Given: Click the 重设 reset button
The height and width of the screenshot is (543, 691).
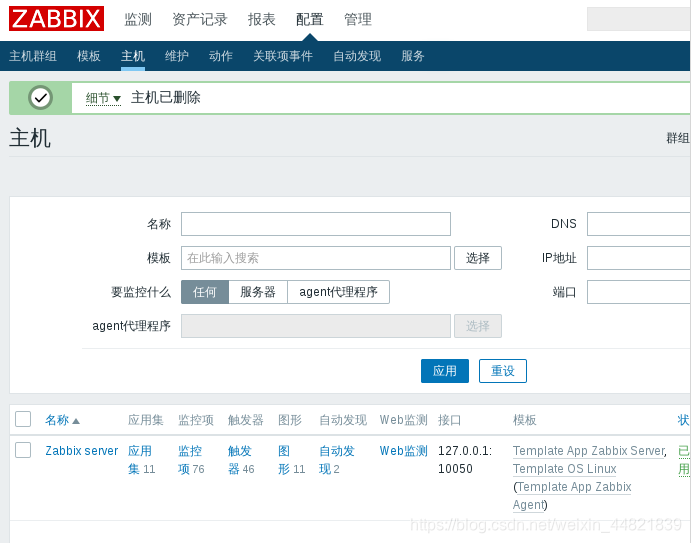Looking at the screenshot, I should [503, 371].
